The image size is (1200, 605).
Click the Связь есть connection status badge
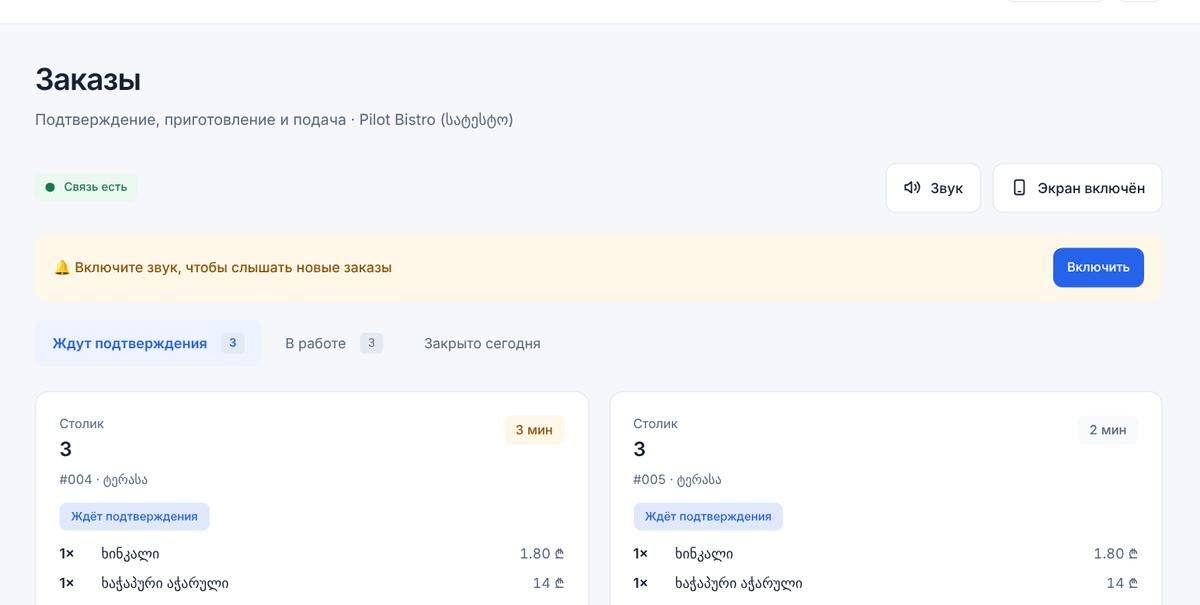click(86, 187)
